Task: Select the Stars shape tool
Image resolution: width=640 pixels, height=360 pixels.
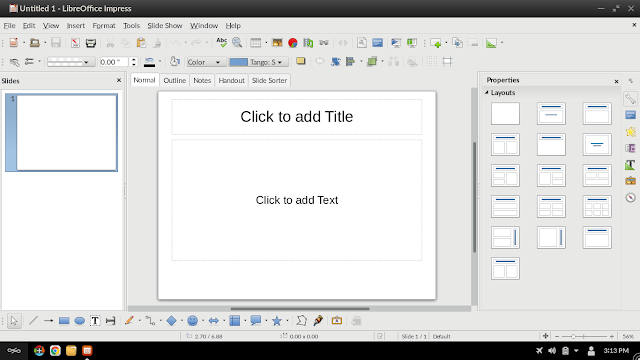Action: click(277, 321)
